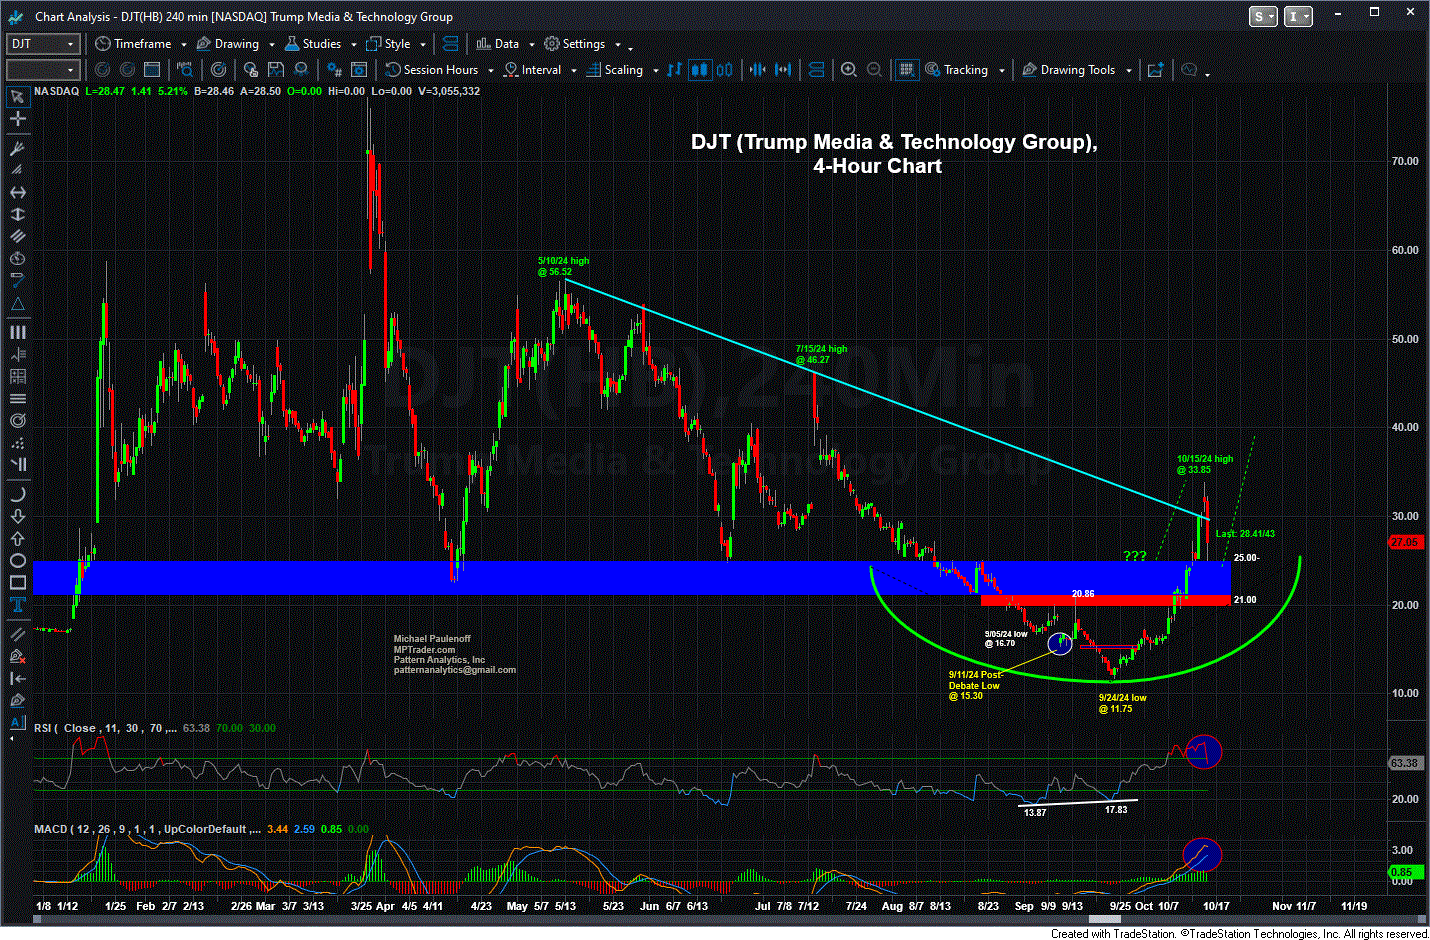The image size is (1430, 940).
Task: Maximize the Chart Analysis window
Action: coord(1375,13)
